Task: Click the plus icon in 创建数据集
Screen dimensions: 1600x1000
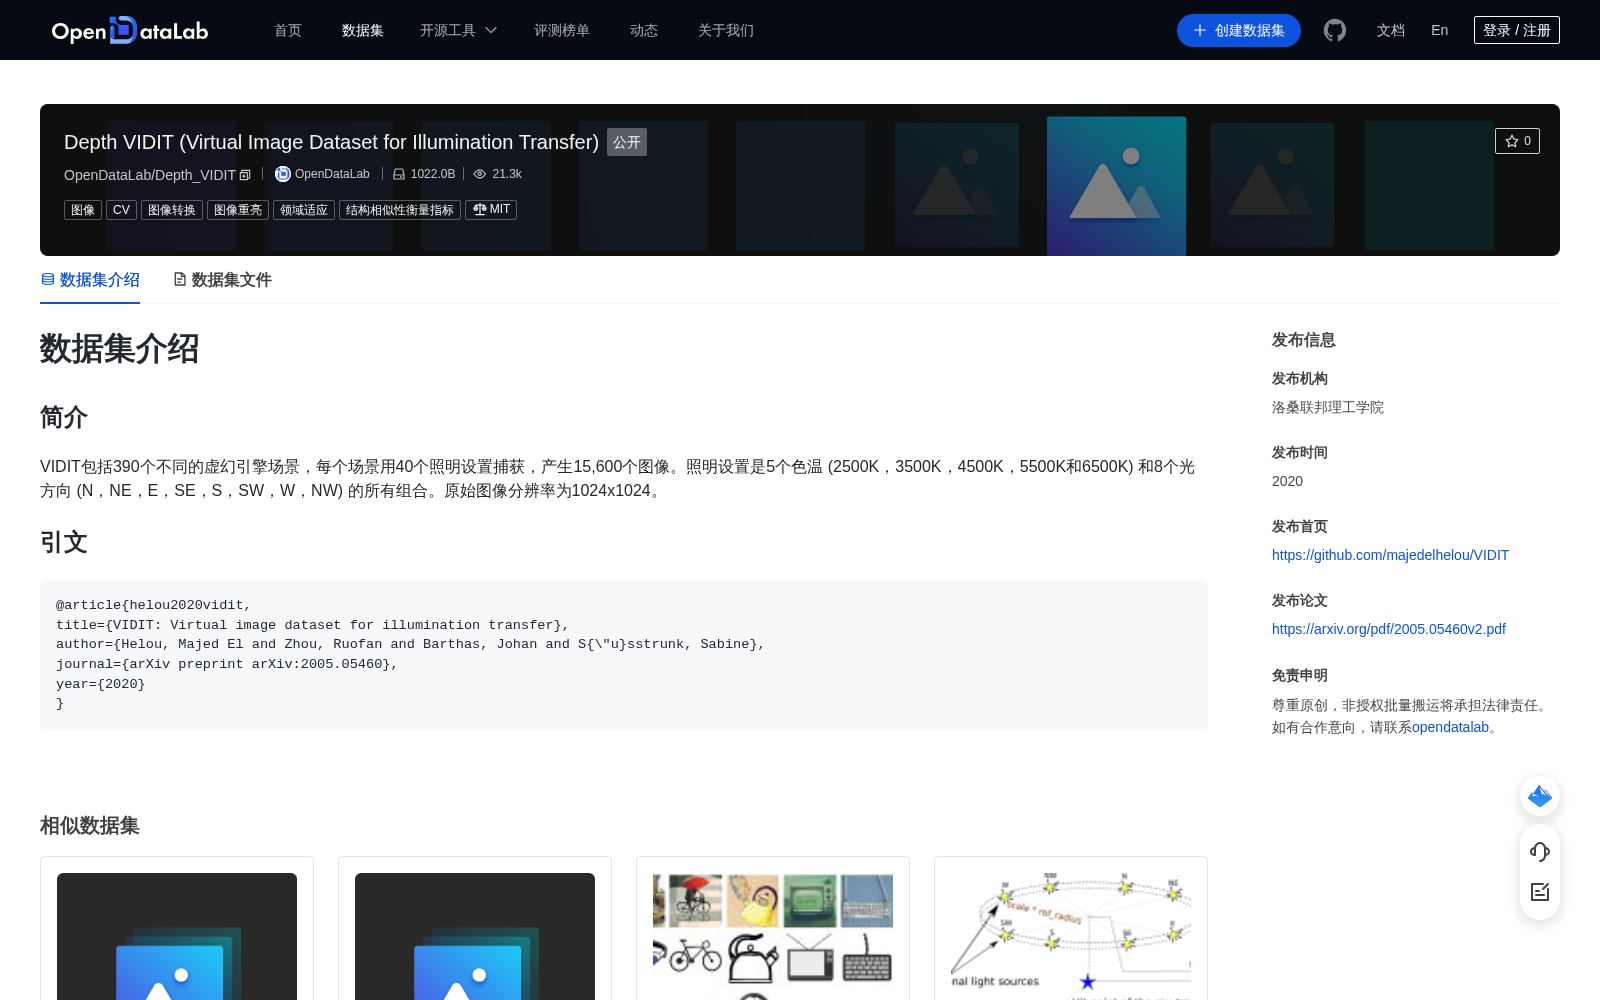Action: (x=1200, y=30)
